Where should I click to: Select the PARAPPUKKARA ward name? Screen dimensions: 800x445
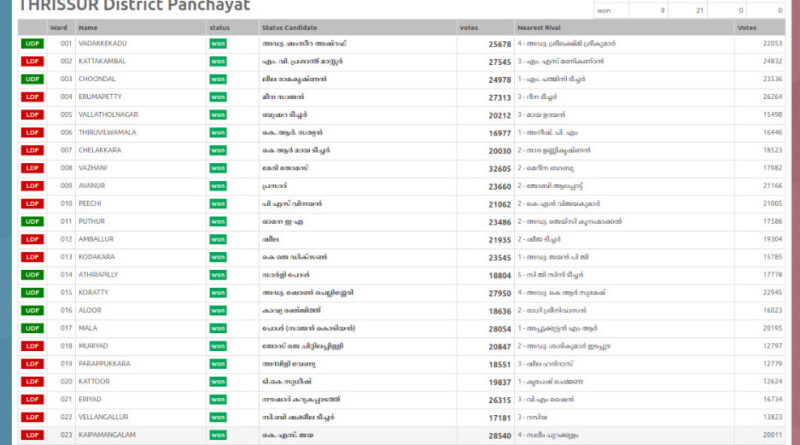tap(104, 363)
